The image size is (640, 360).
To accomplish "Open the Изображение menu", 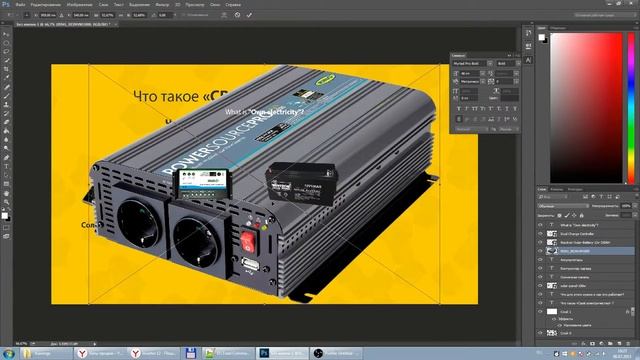I will tap(79, 5).
